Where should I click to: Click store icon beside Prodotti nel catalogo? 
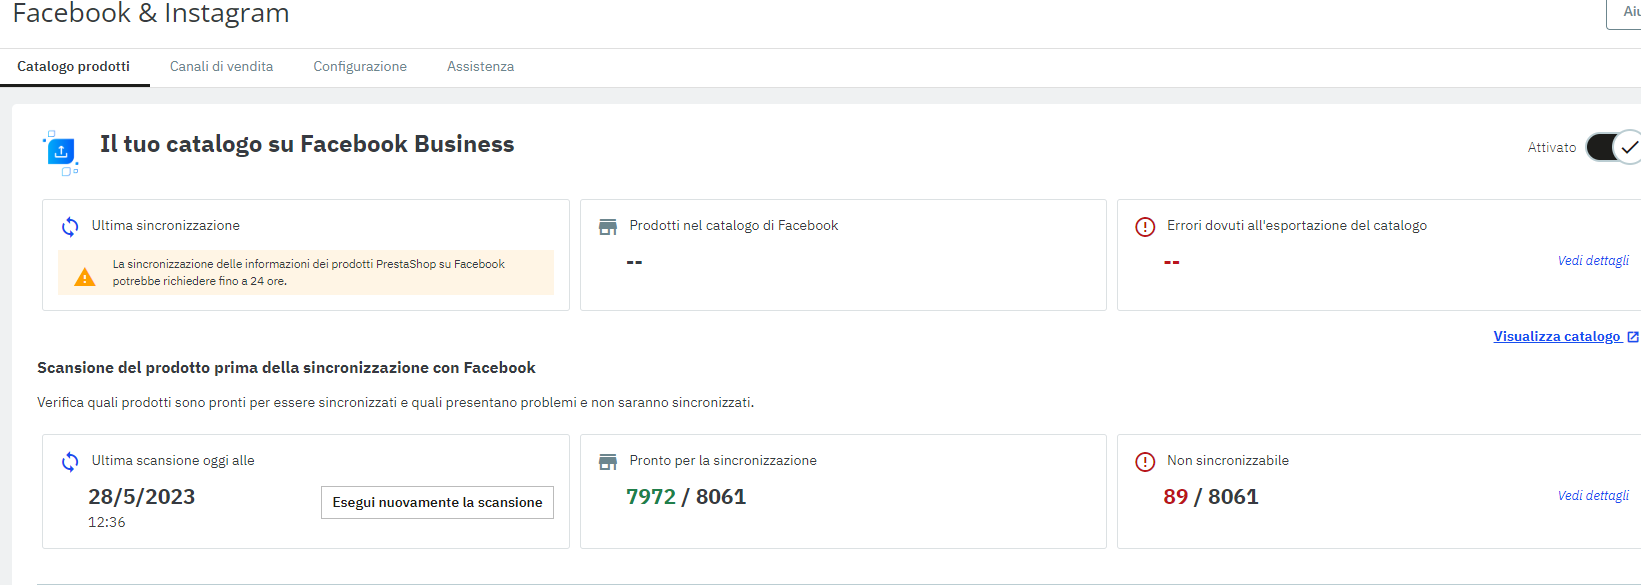(608, 227)
